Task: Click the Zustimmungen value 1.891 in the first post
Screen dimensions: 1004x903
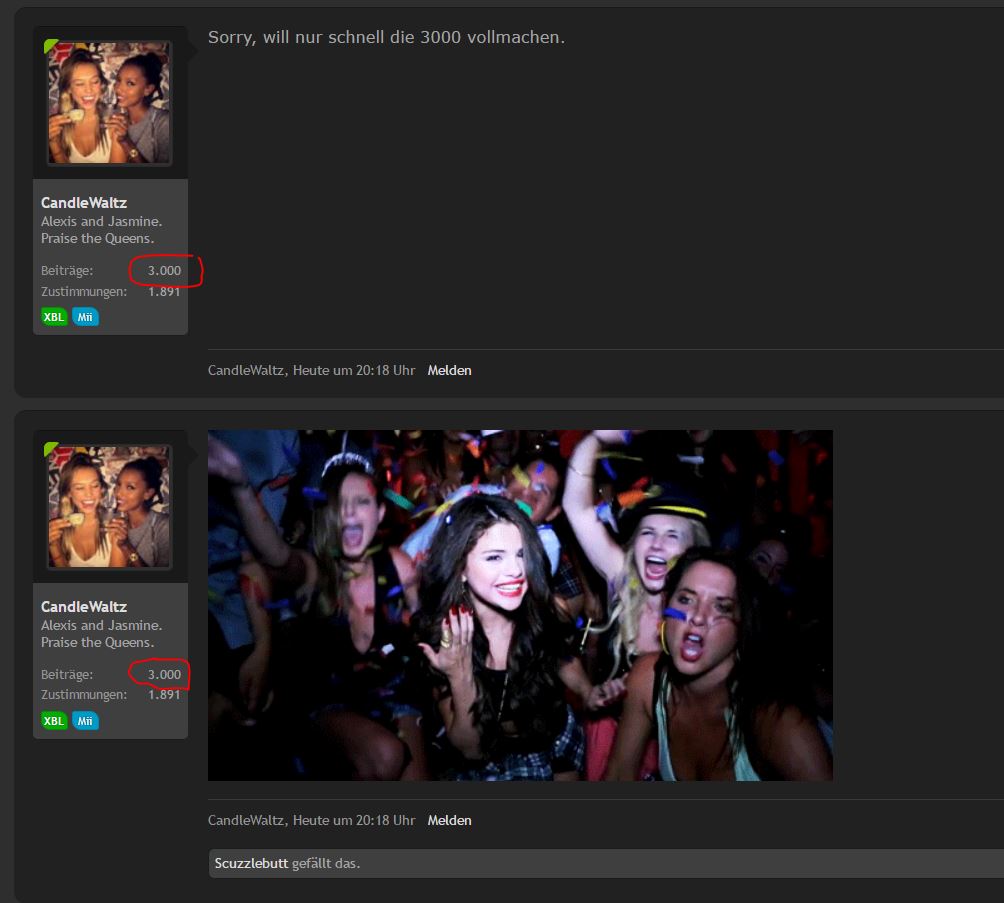Action: (x=165, y=291)
